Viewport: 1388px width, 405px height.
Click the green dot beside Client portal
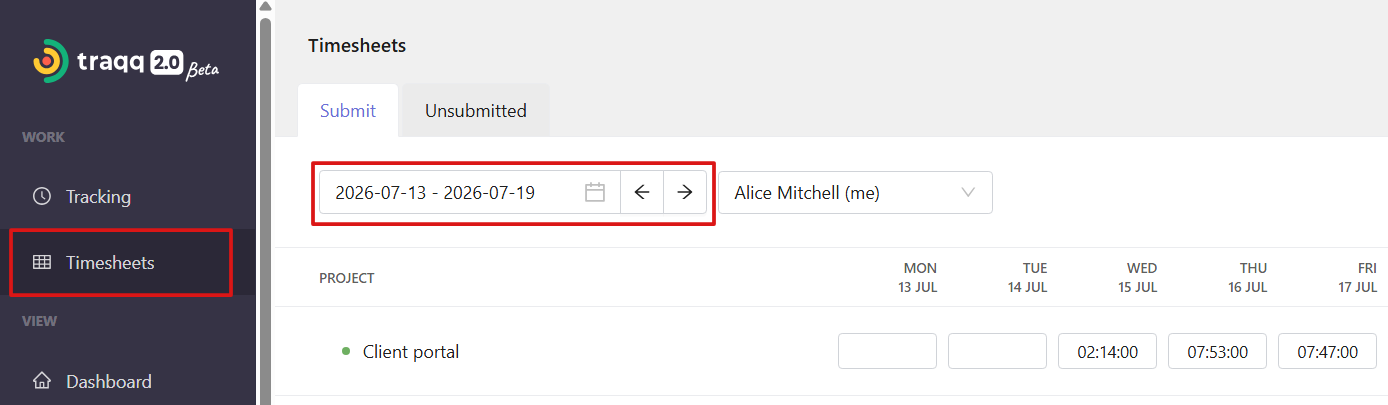click(346, 351)
